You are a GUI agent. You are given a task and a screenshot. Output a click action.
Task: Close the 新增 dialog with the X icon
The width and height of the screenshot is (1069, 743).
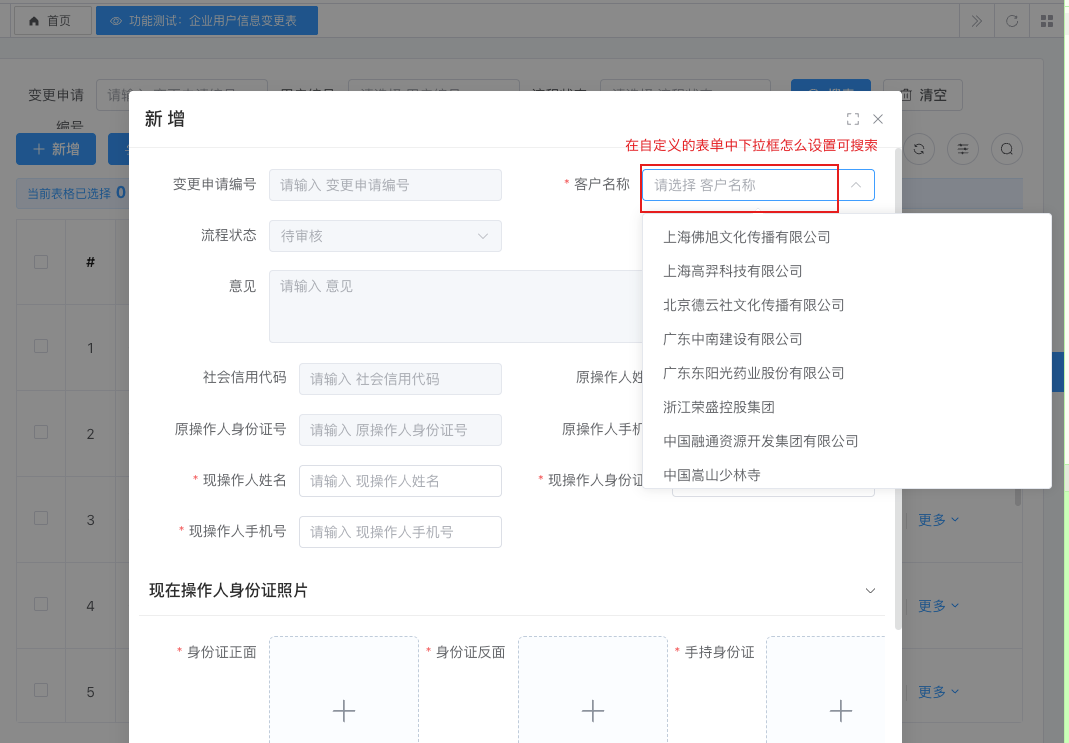coord(878,119)
